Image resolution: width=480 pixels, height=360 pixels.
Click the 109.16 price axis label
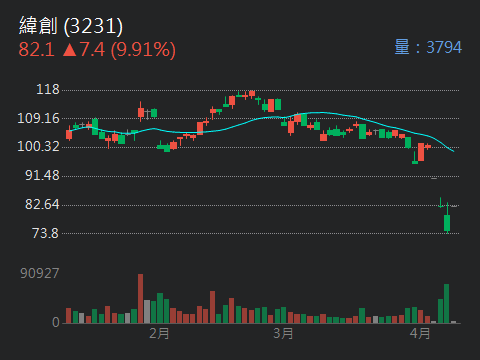(38, 118)
